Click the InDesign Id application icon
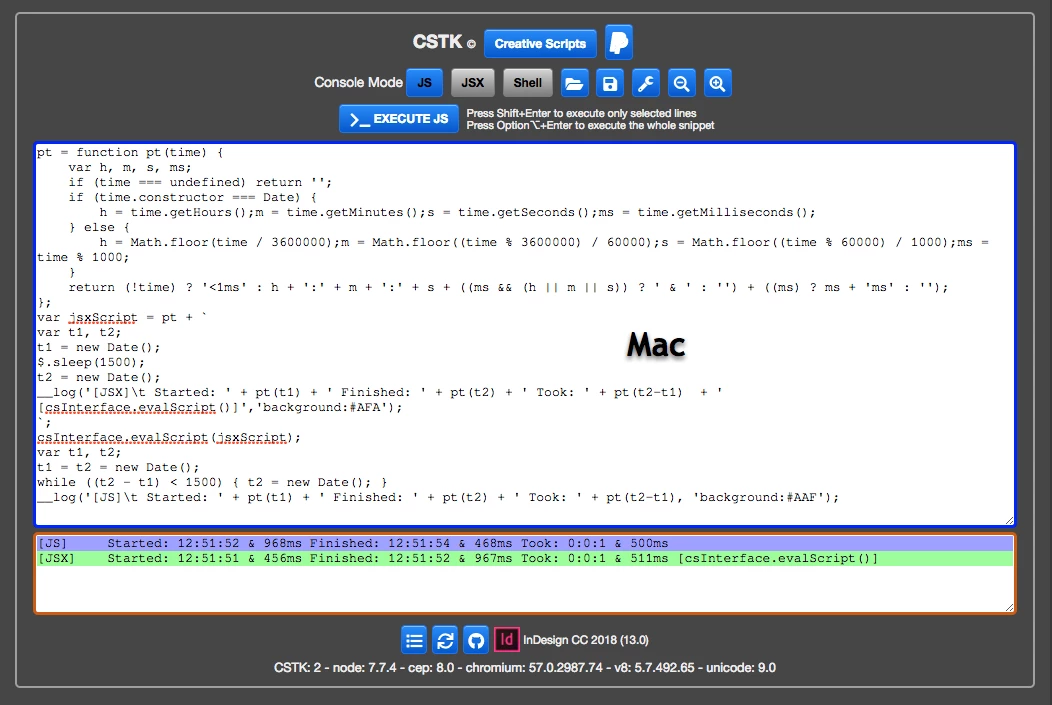The image size is (1052, 705). pyautogui.click(x=507, y=639)
